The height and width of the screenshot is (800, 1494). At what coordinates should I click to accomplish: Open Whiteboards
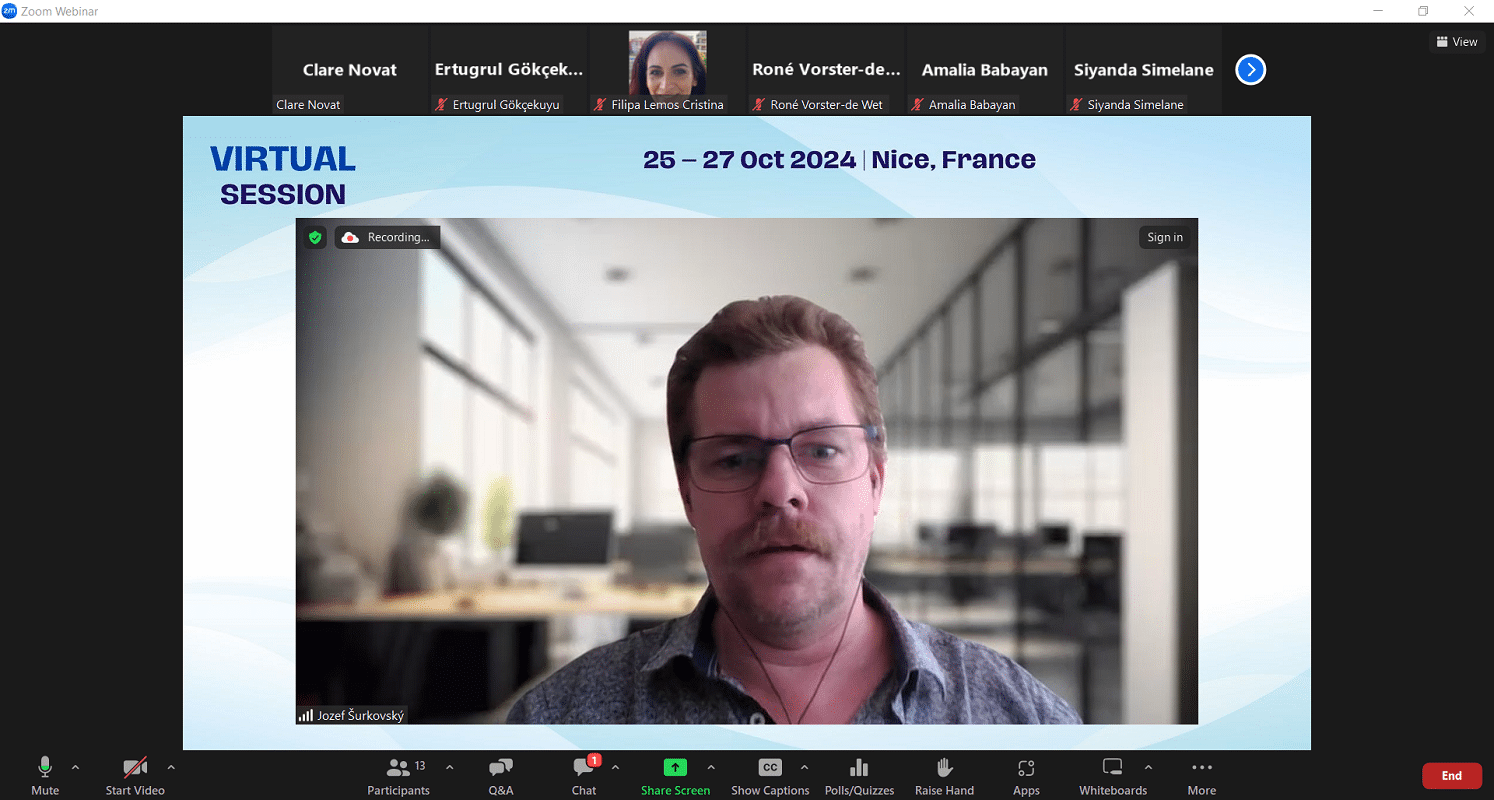tap(1112, 776)
